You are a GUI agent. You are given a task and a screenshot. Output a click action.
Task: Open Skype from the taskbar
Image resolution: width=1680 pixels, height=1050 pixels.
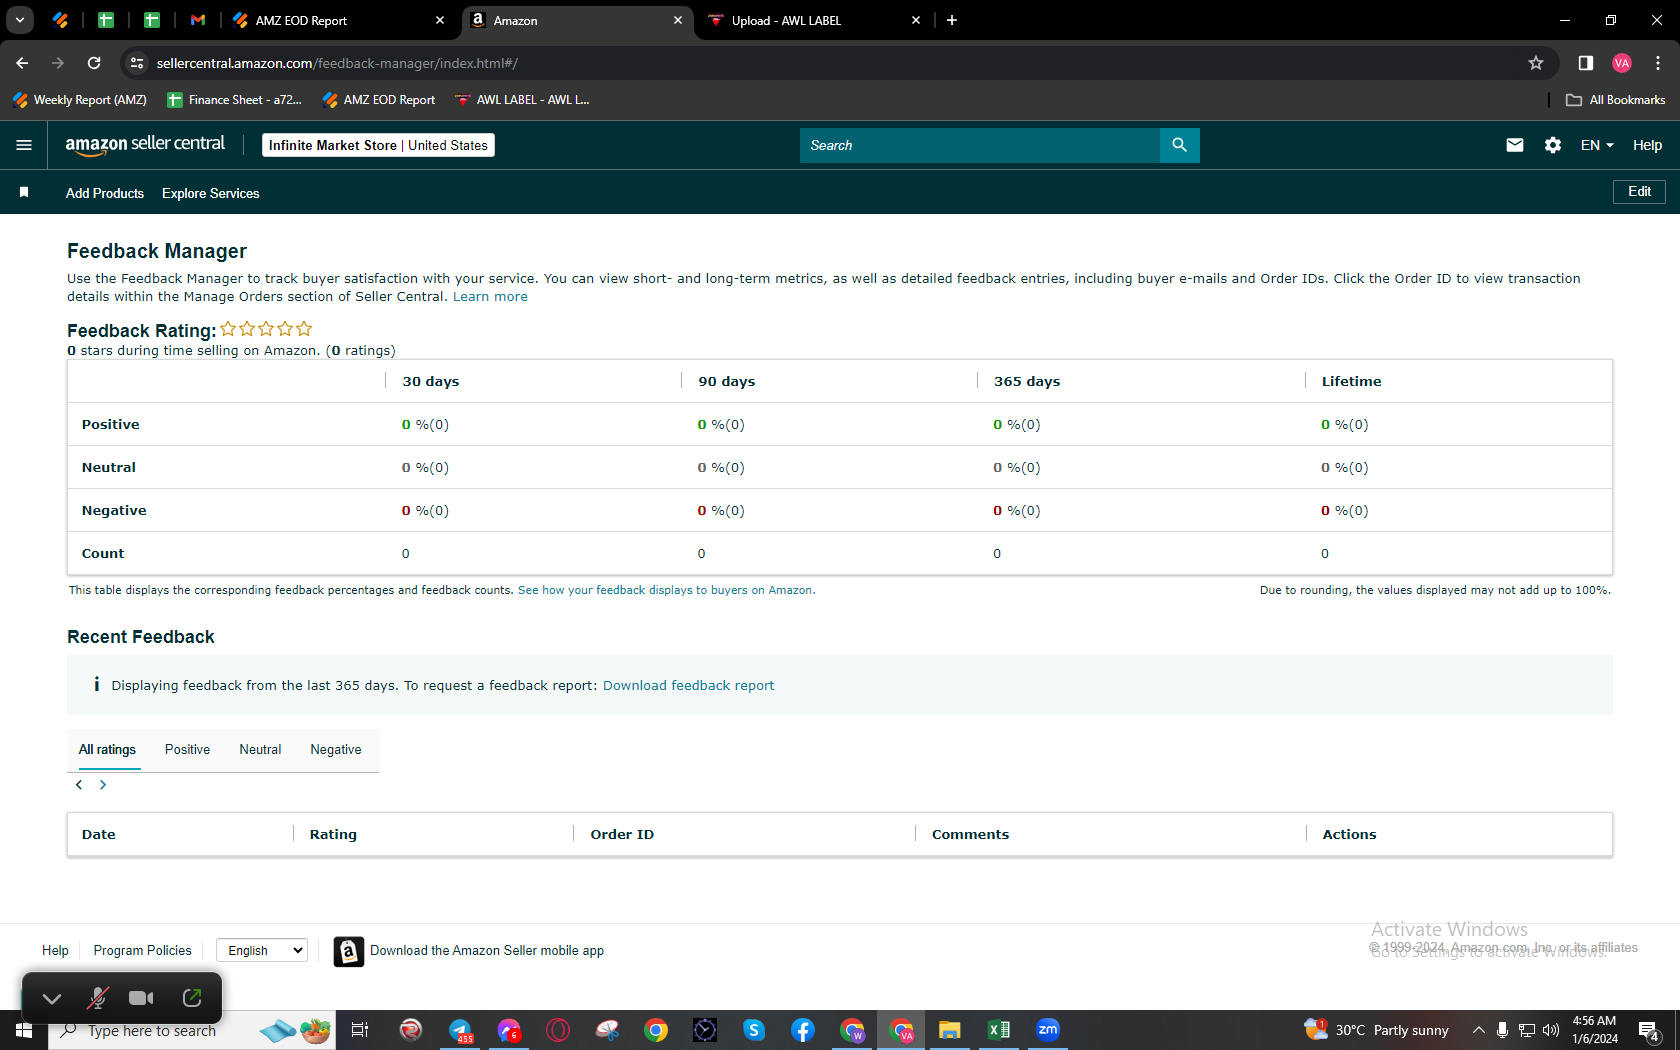(x=754, y=1030)
